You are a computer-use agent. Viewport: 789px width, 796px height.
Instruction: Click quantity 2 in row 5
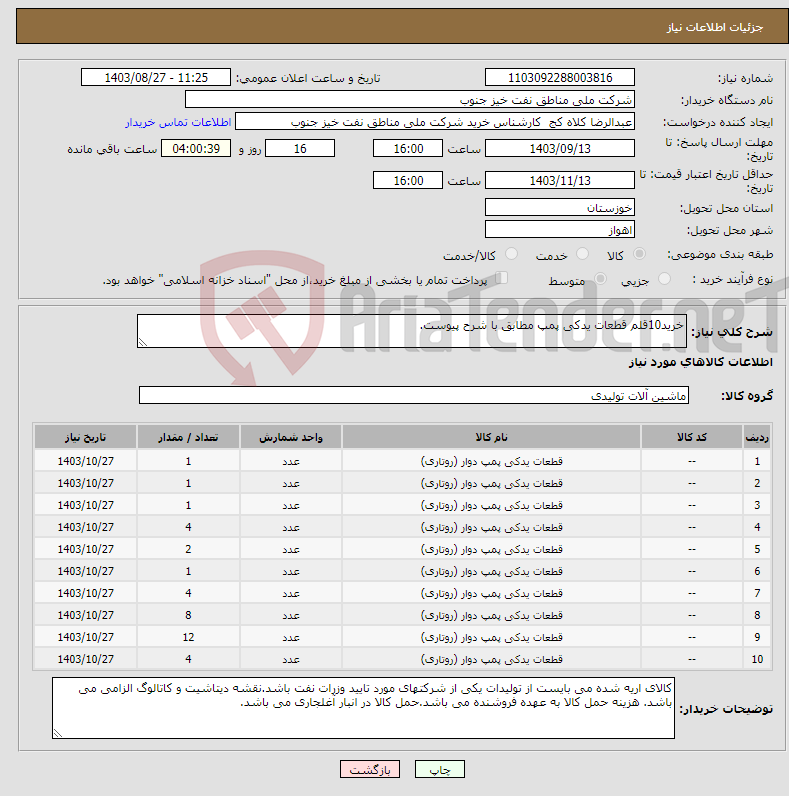click(188, 549)
